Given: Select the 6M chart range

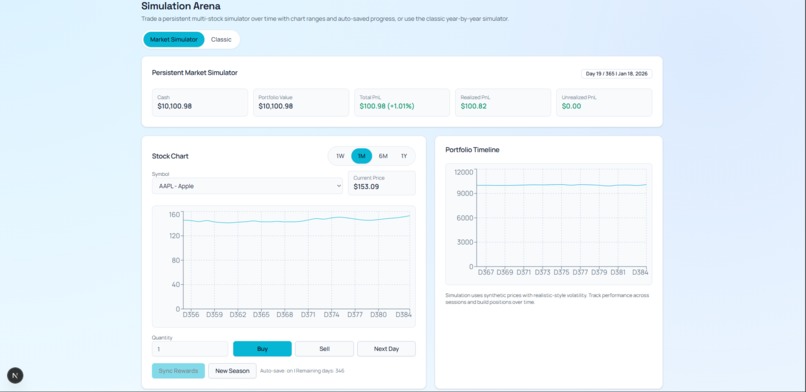Looking at the screenshot, I should click(x=383, y=156).
